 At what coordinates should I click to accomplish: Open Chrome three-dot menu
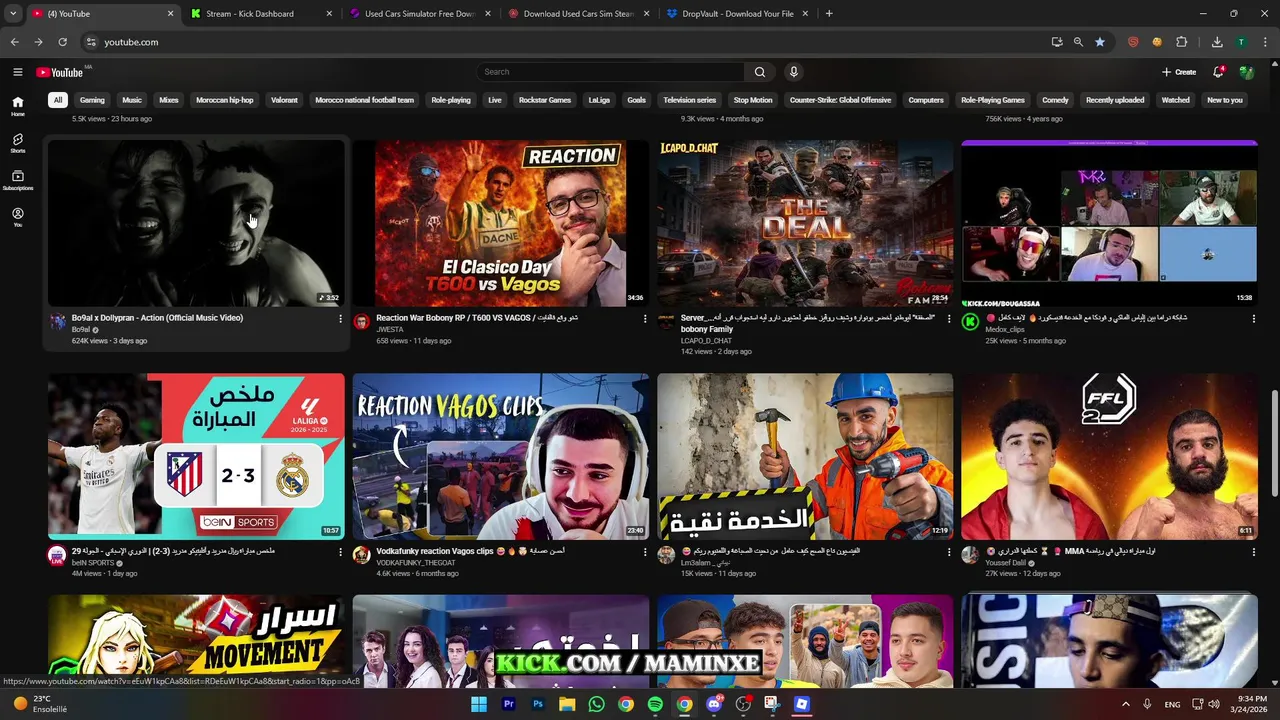[x=1265, y=42]
